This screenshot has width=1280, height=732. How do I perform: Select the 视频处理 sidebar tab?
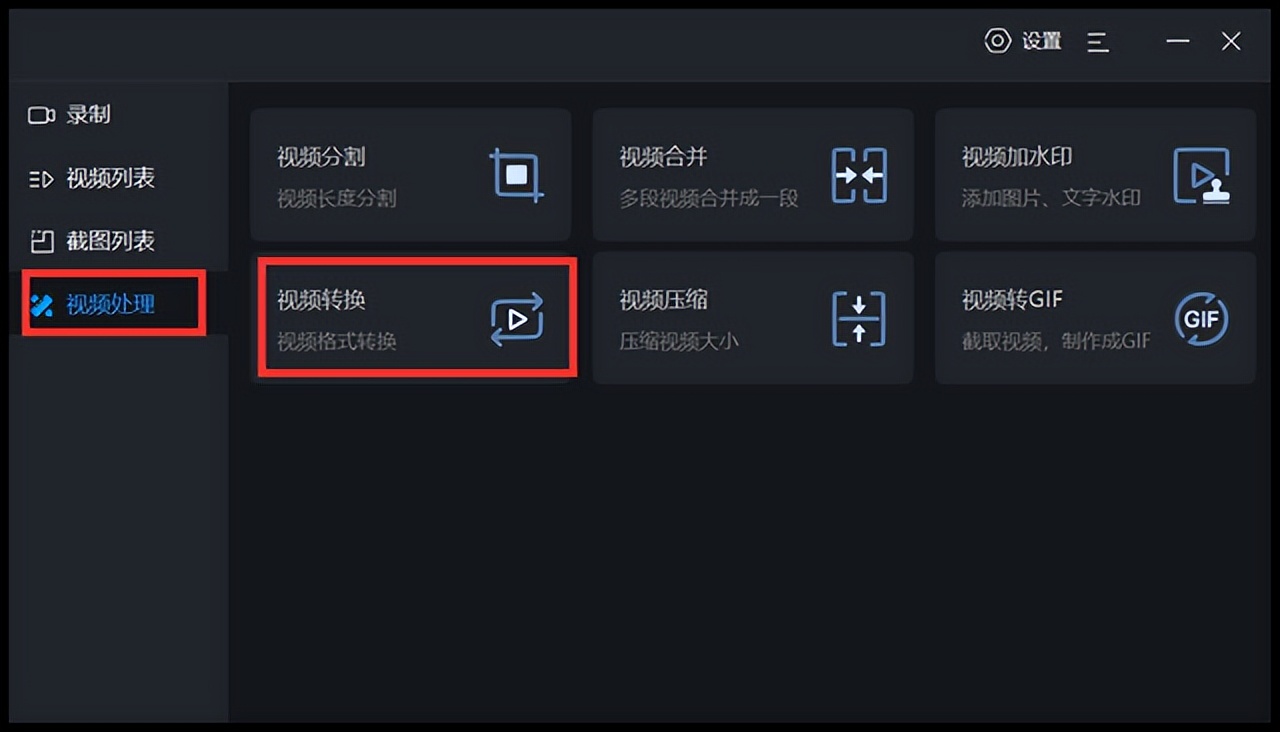[x=110, y=304]
